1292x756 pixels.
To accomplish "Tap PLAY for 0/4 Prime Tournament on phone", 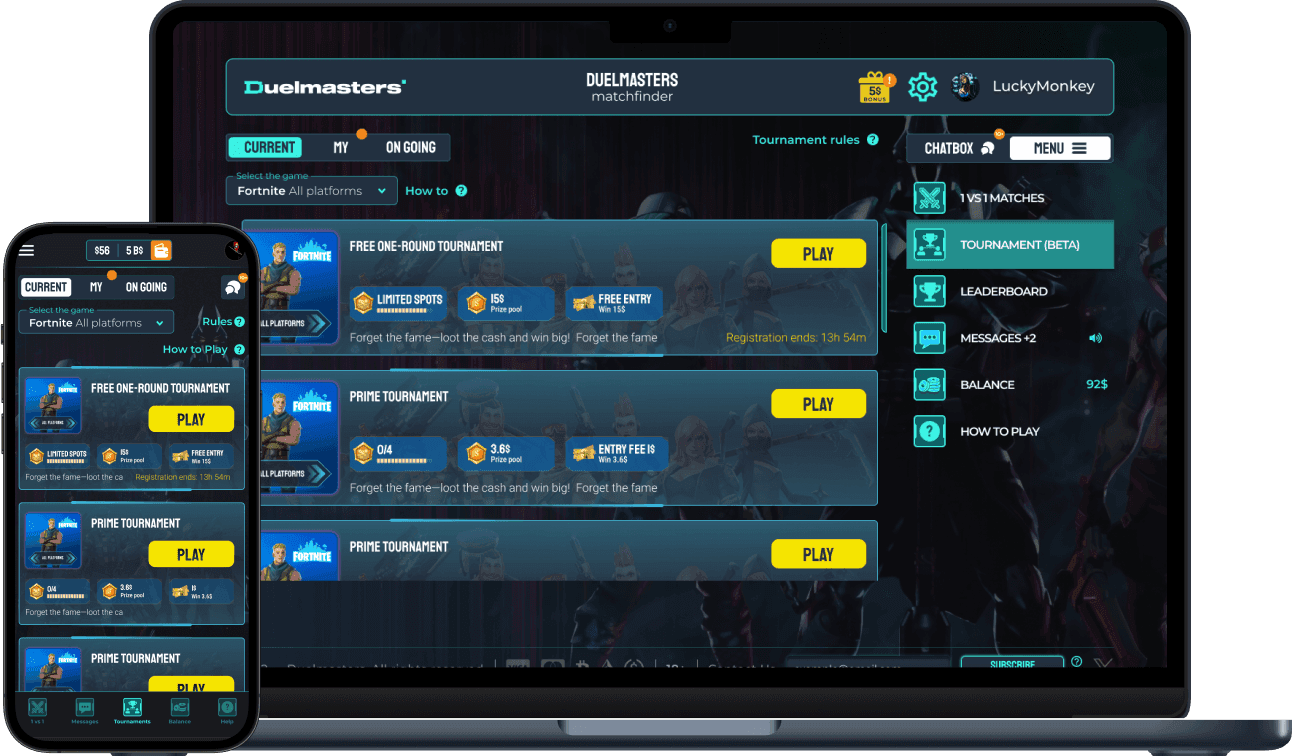I will 191,554.
